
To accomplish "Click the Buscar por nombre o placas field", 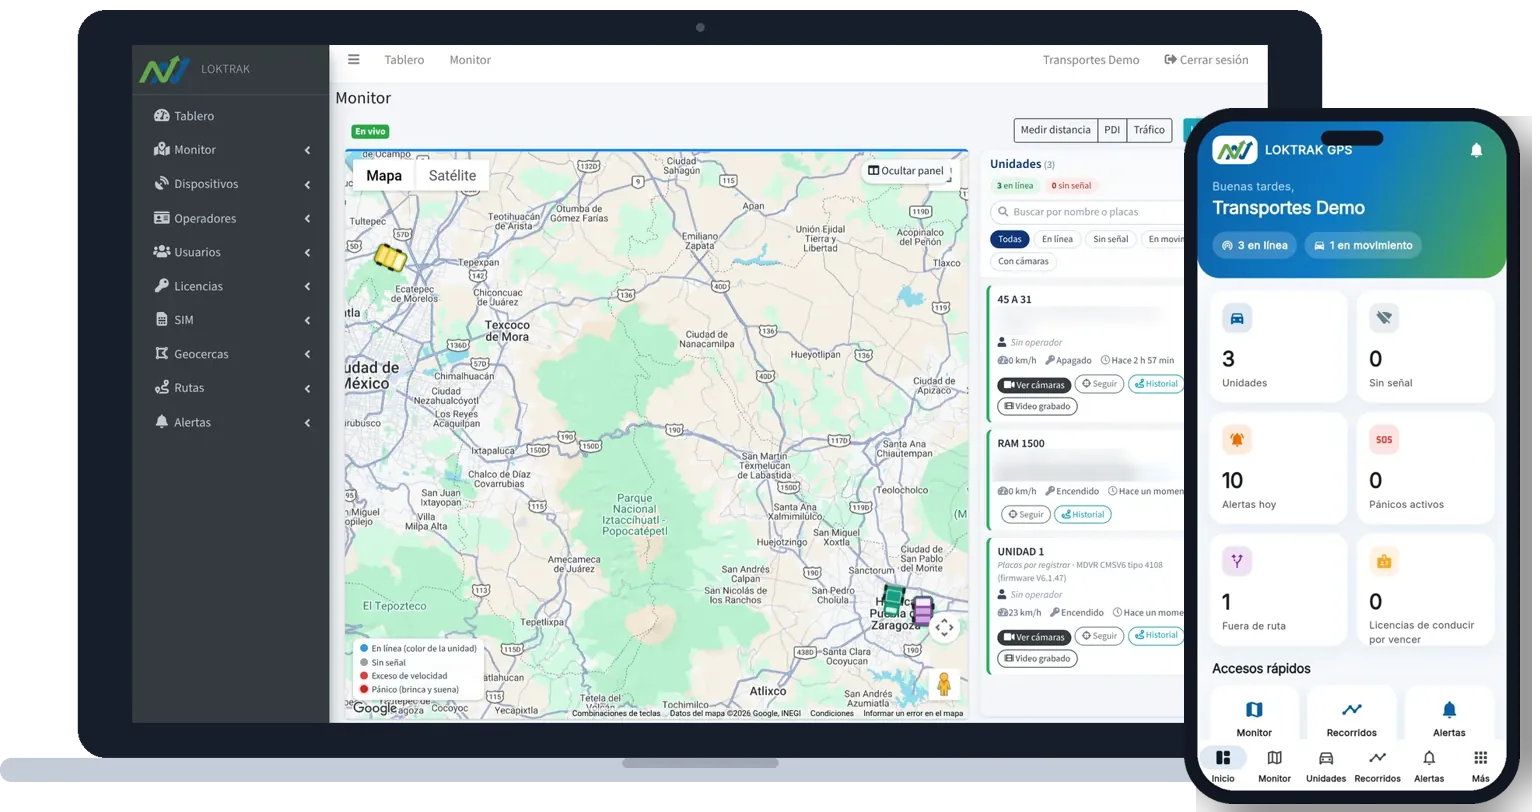I will coord(1087,212).
